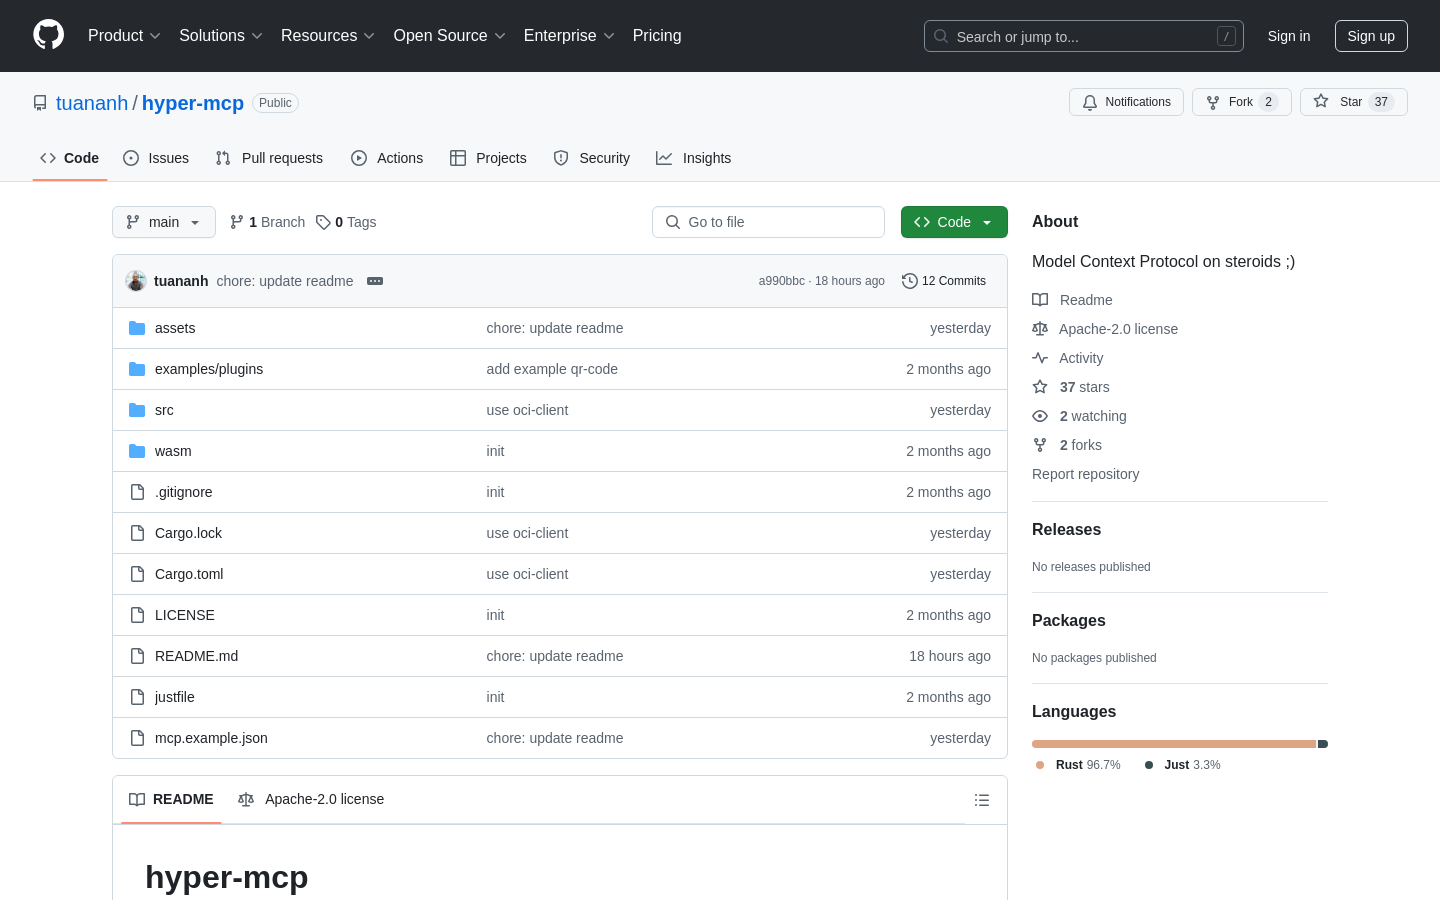Click the Rust 96.7% language link

click(1078, 765)
